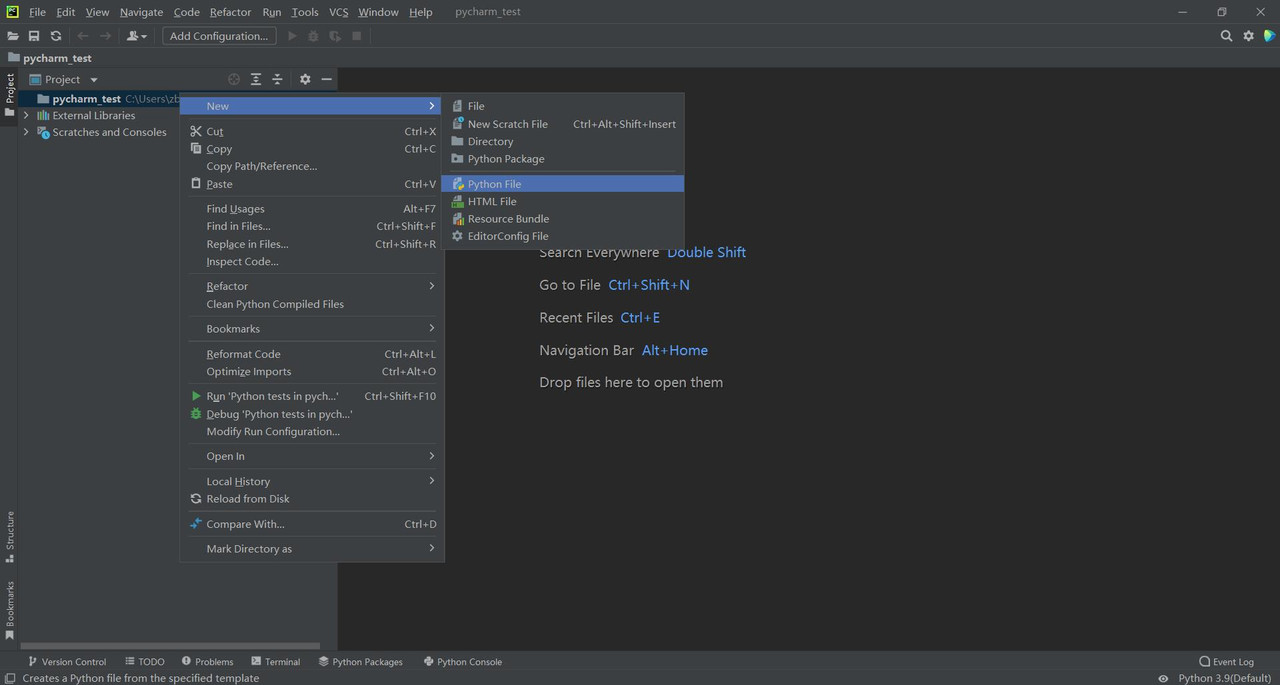Open the Python Console tool window tab
The image size is (1280, 685).
click(x=462, y=662)
